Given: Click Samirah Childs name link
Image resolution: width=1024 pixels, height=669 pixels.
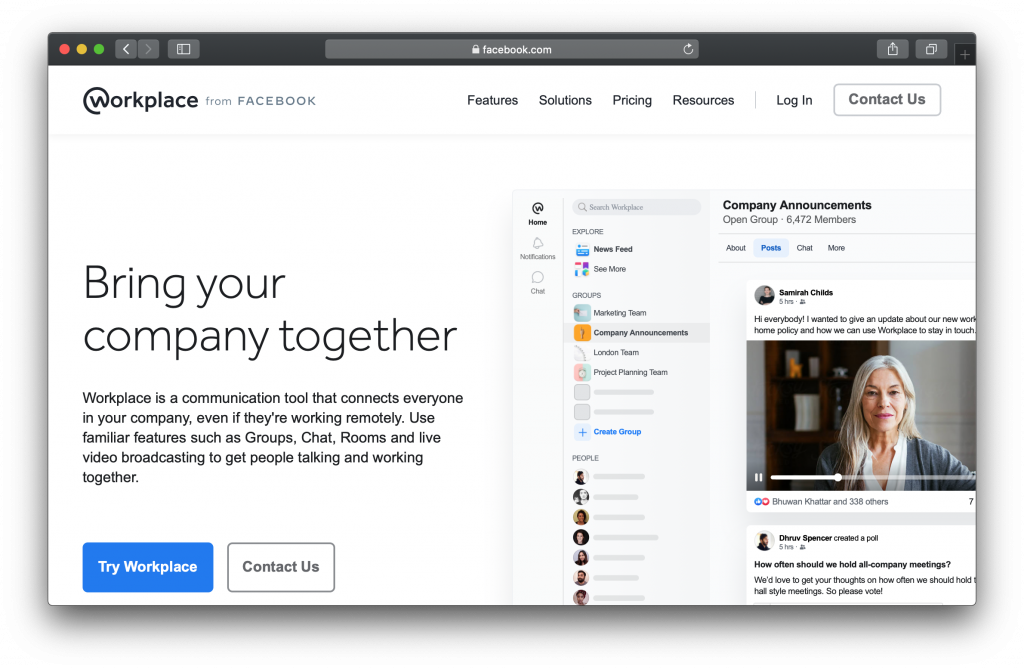Looking at the screenshot, I should (806, 293).
